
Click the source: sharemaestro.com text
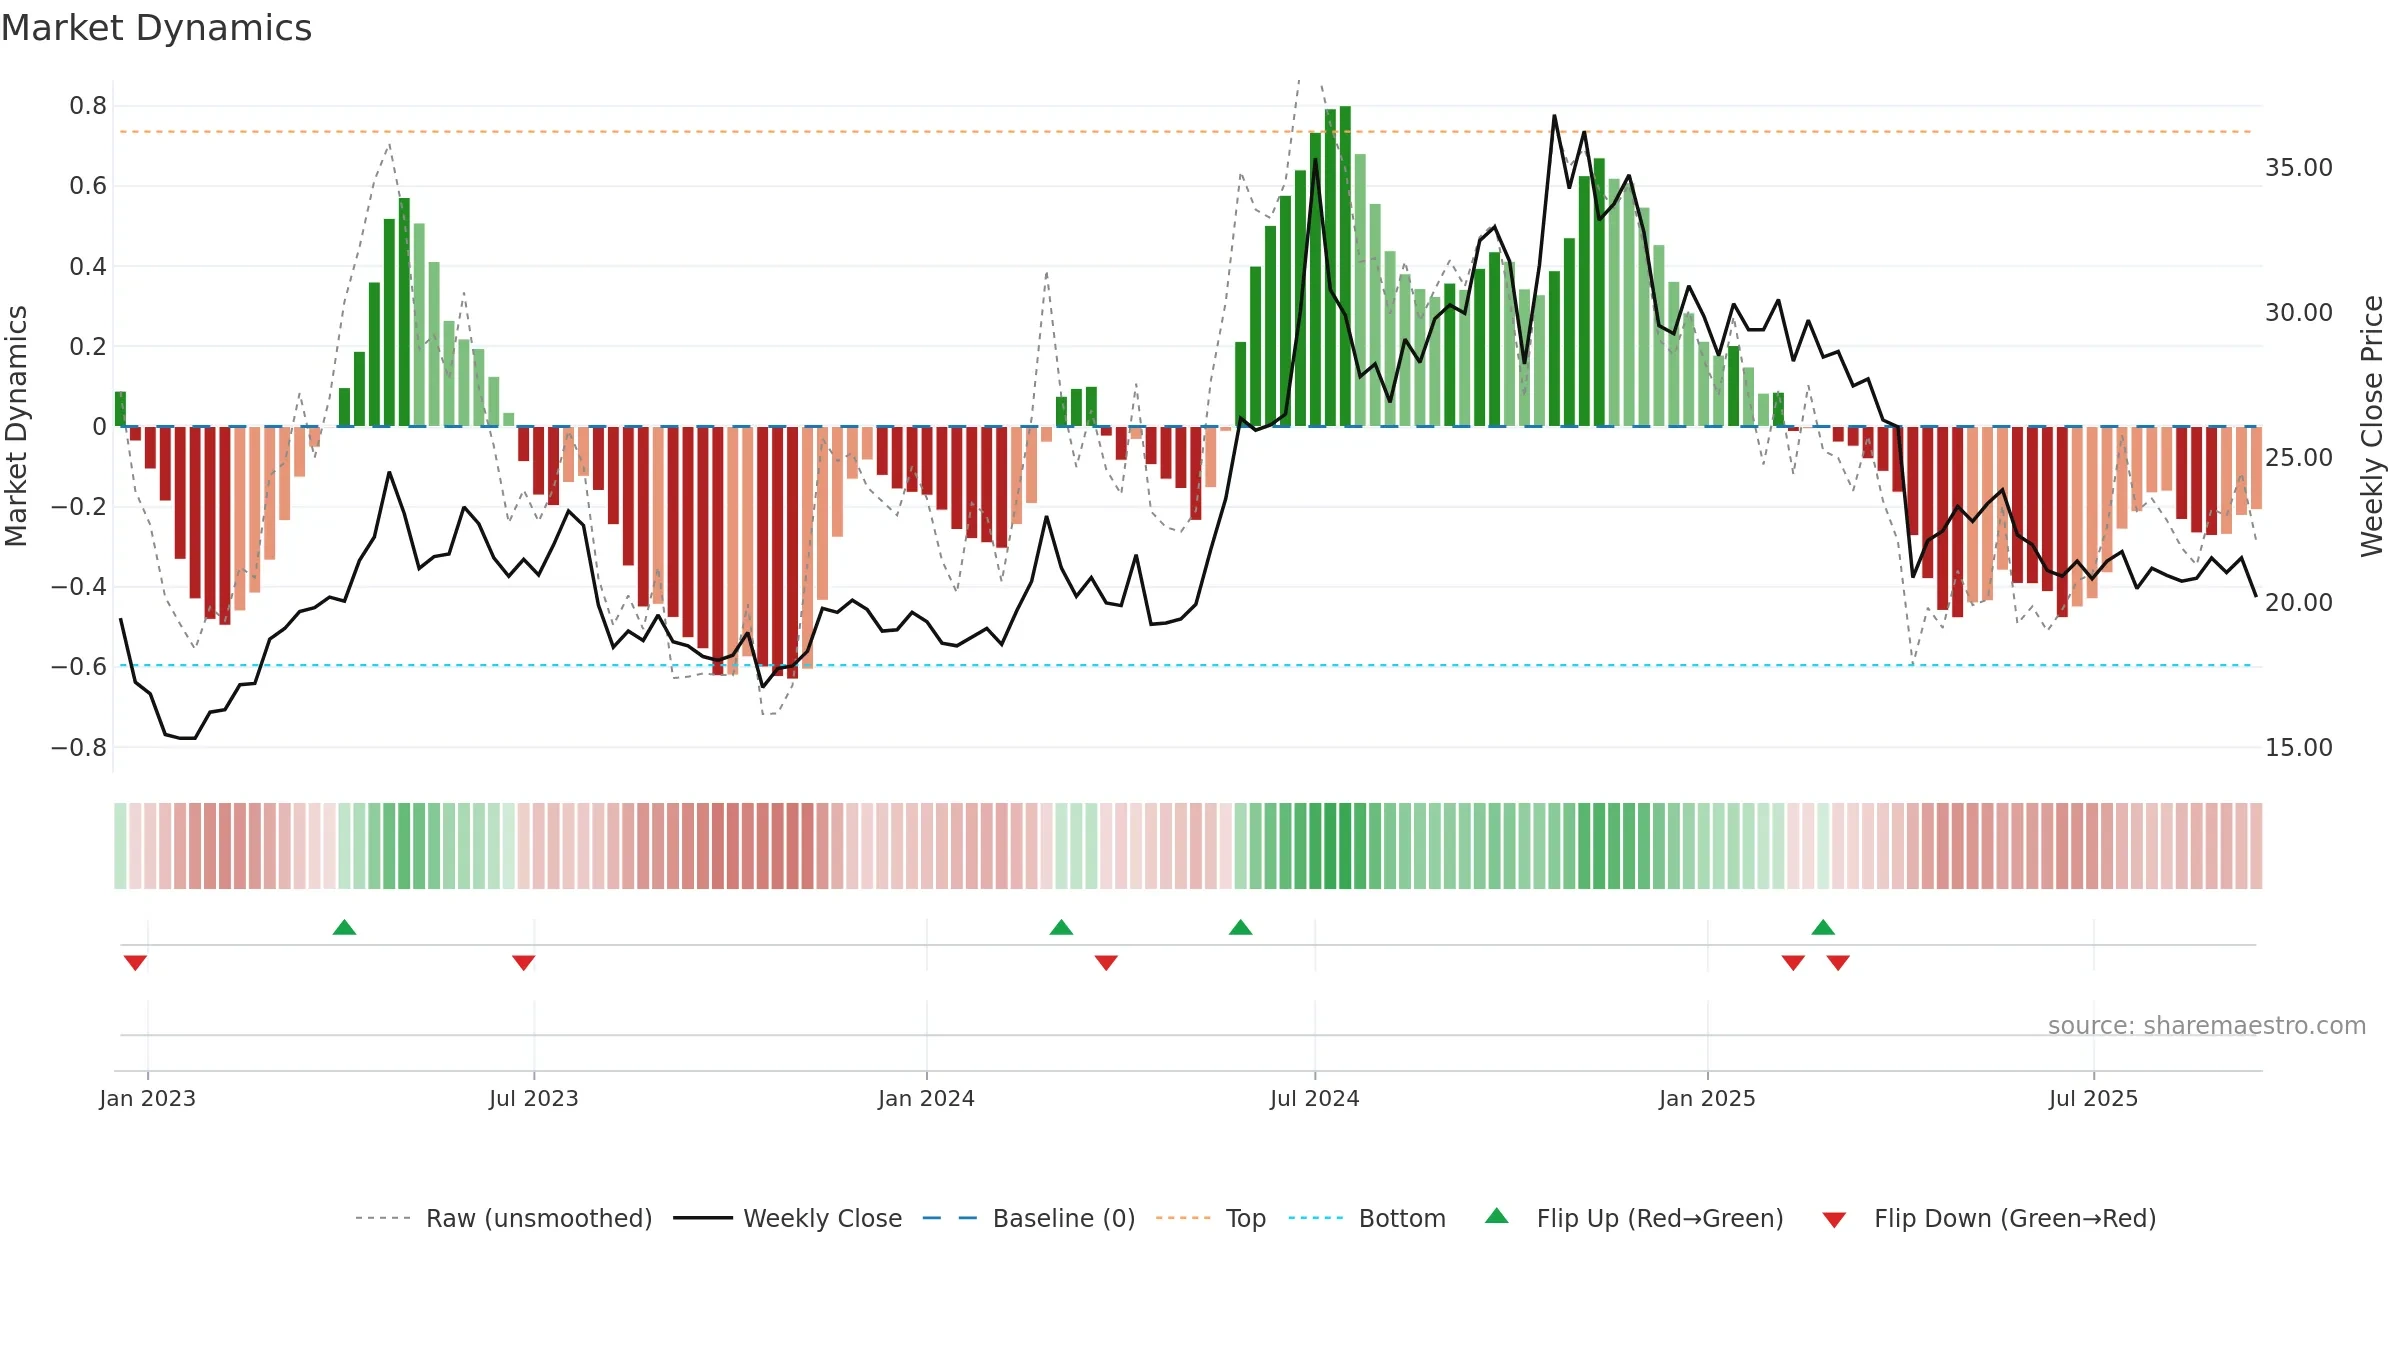(2207, 1025)
